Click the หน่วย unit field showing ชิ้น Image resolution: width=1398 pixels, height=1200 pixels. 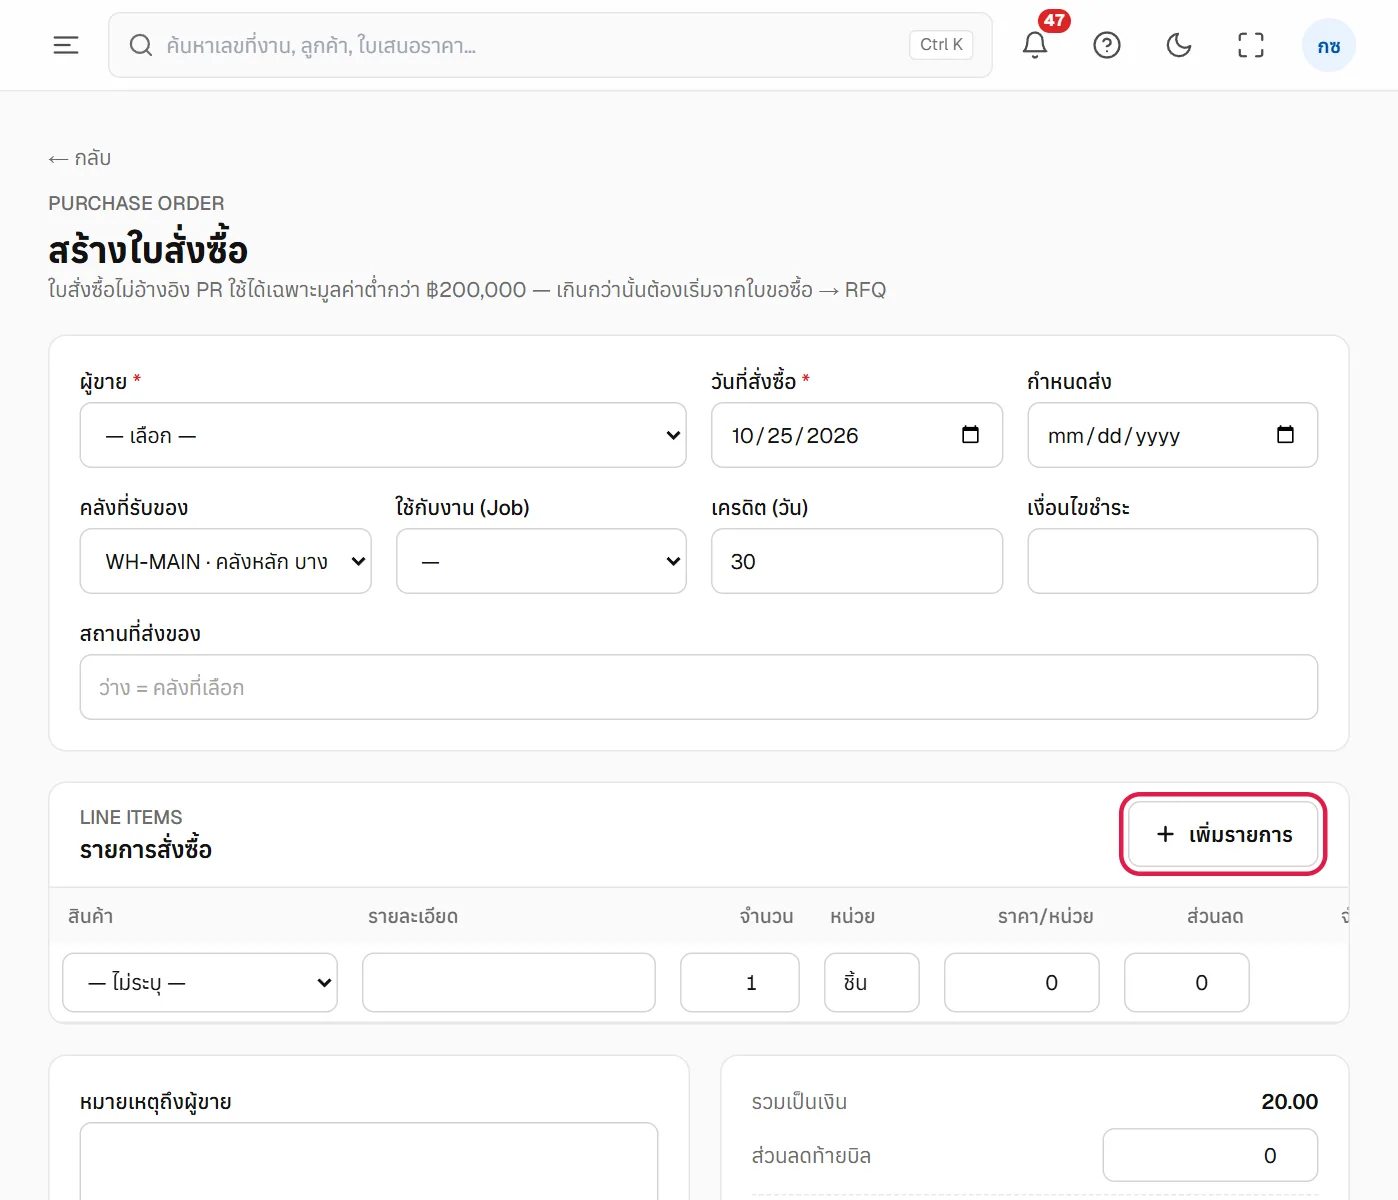tap(872, 983)
